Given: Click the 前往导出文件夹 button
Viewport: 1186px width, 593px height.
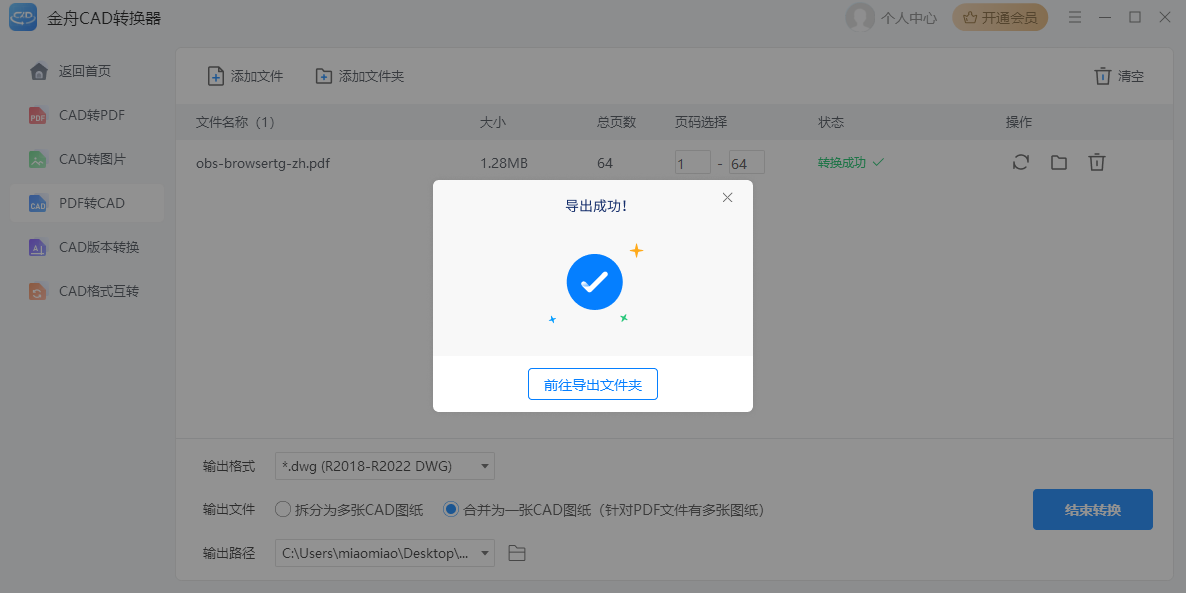Looking at the screenshot, I should click(592, 385).
